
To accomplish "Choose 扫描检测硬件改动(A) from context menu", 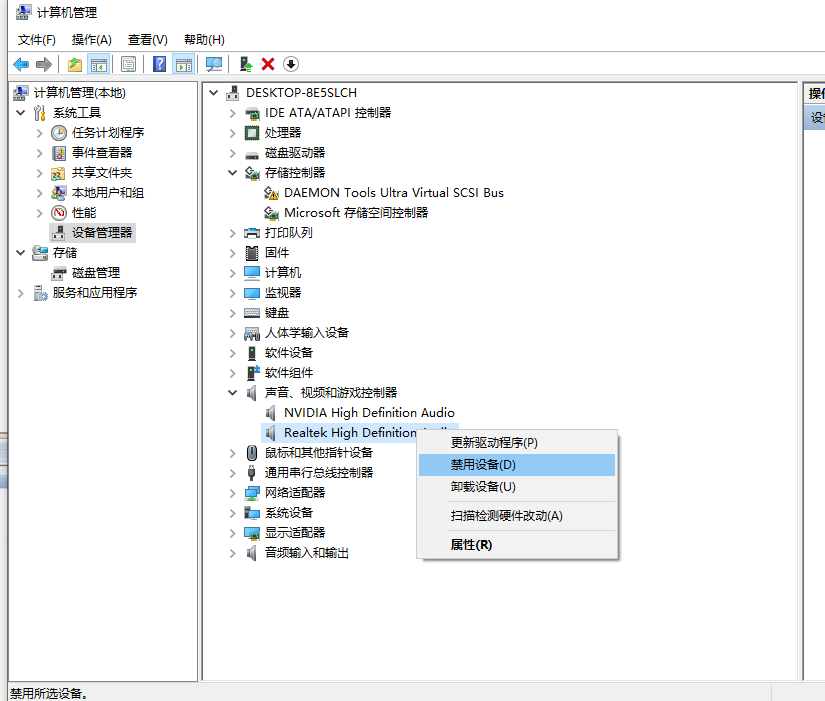I will pyautogui.click(x=517, y=516).
